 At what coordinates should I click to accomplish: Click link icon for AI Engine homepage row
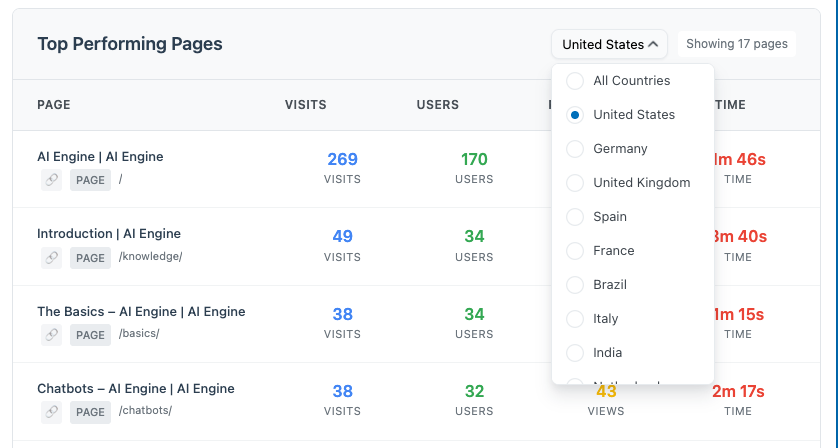(52, 180)
